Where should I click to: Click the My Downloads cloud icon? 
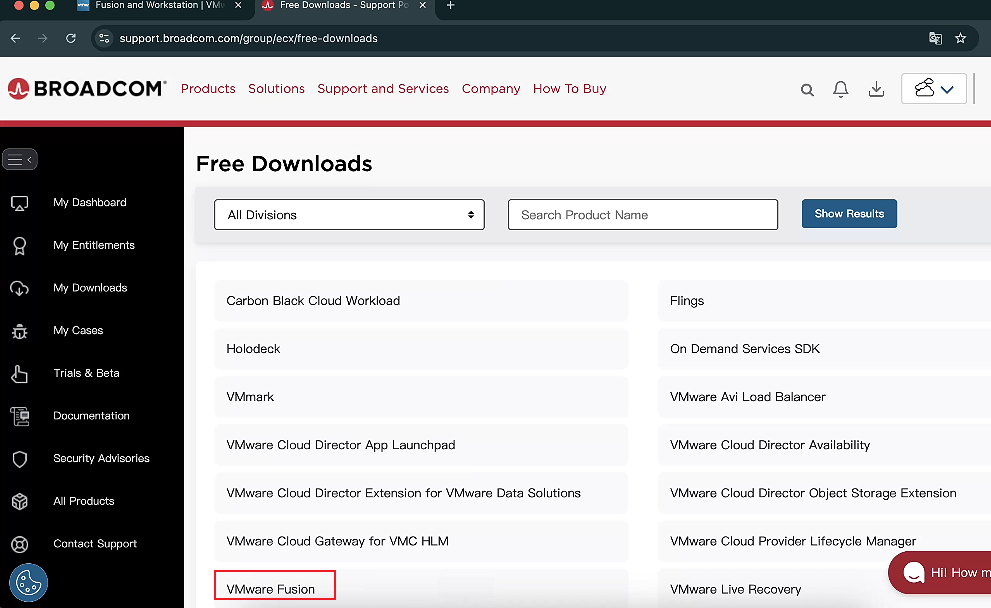click(20, 288)
